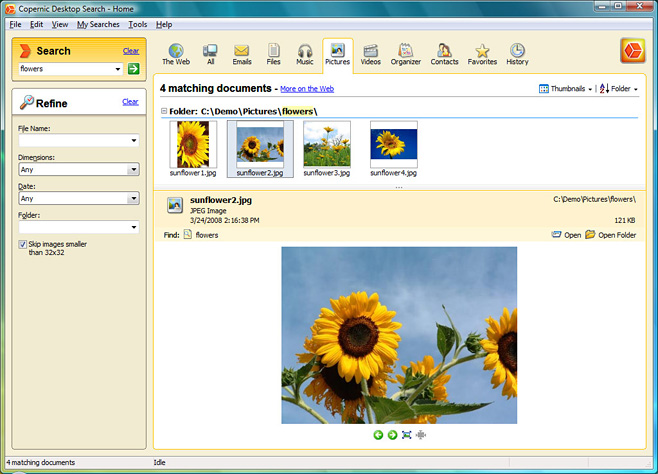Go to the Organizer category

click(x=405, y=55)
